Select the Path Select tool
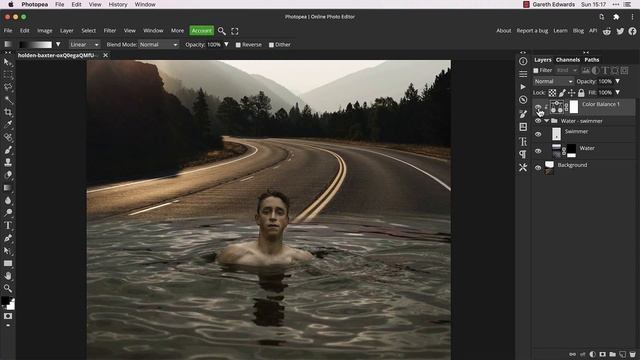640x360 pixels. tap(7, 251)
